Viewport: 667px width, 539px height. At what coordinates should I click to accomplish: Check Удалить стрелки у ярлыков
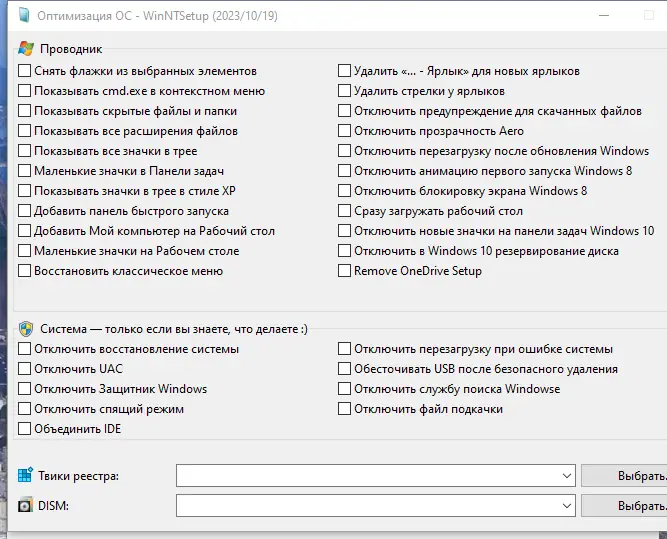pos(345,91)
